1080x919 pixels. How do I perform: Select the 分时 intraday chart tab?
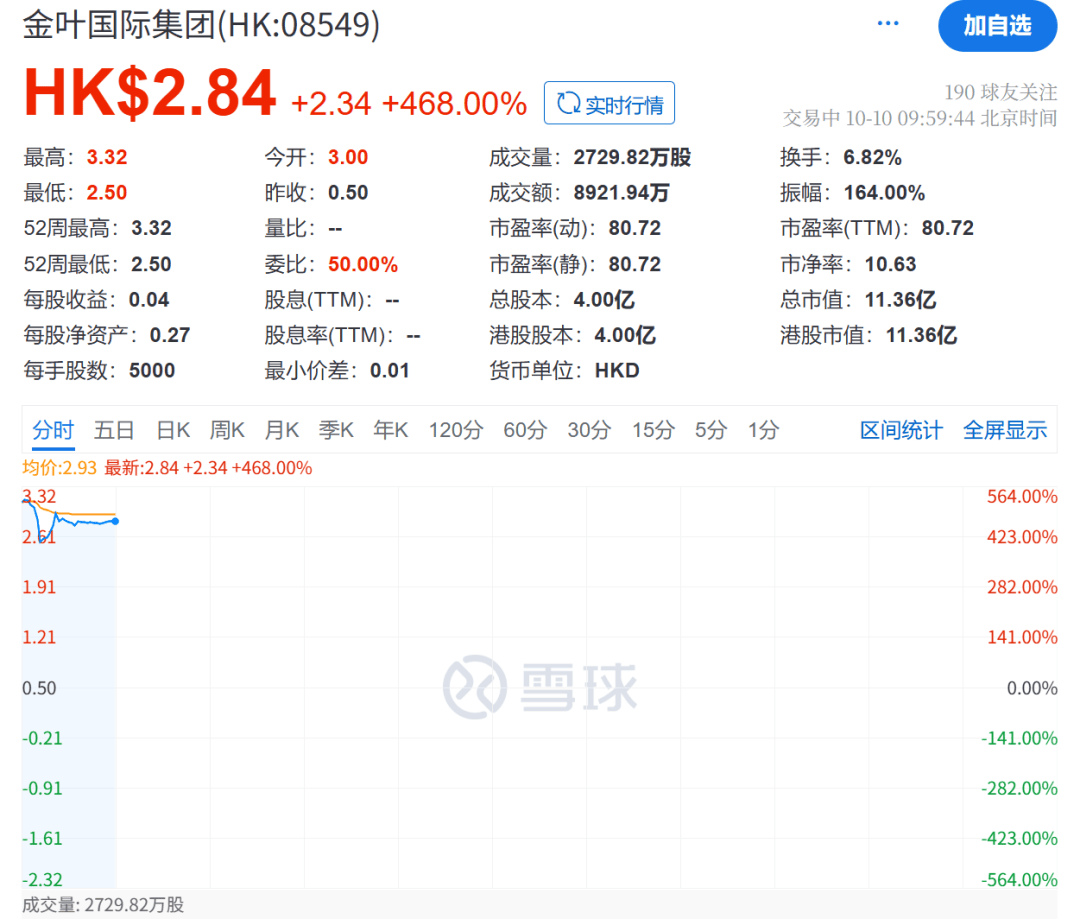coord(52,429)
